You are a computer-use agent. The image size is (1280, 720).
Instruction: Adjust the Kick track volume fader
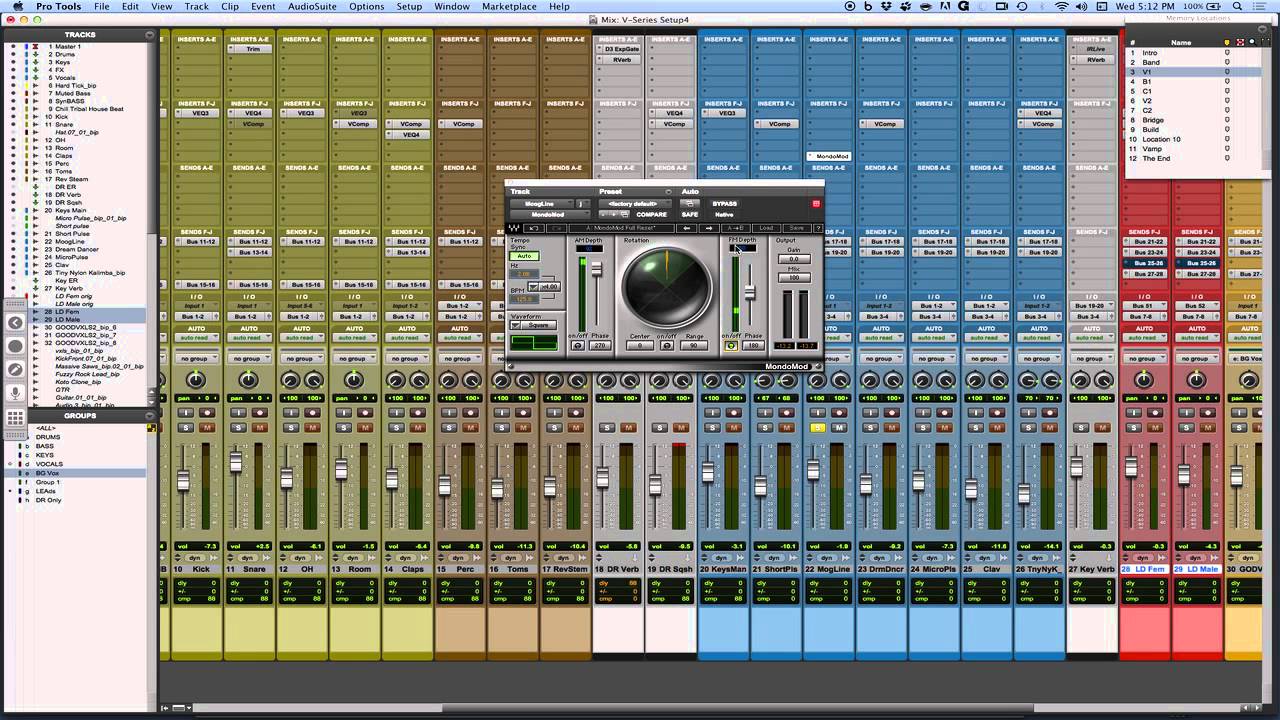tap(183, 481)
